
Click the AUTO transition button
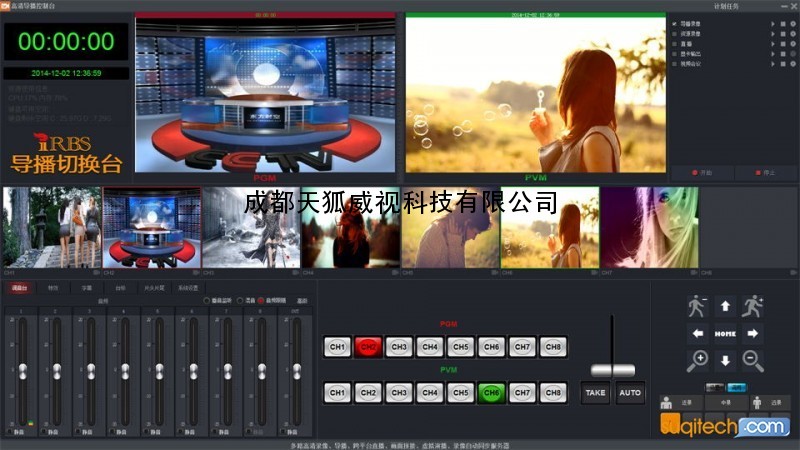(x=630, y=393)
